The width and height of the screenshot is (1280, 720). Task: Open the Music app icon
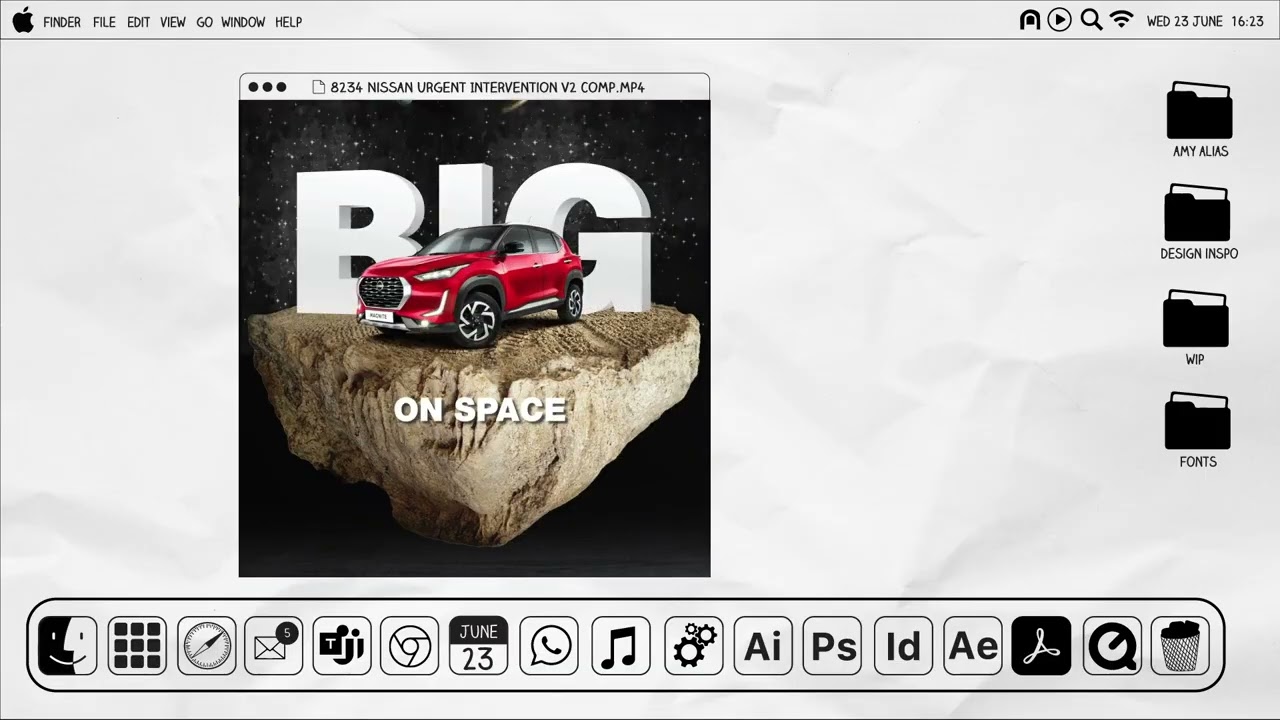tap(621, 645)
